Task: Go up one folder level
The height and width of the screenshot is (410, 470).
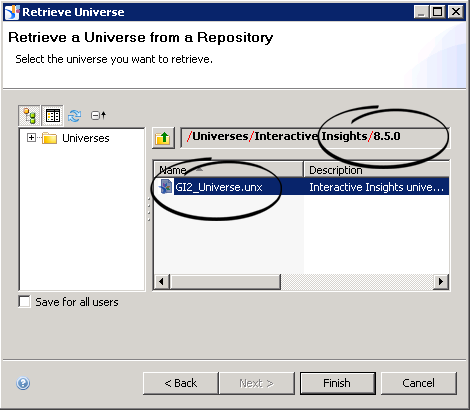Action: (163, 138)
